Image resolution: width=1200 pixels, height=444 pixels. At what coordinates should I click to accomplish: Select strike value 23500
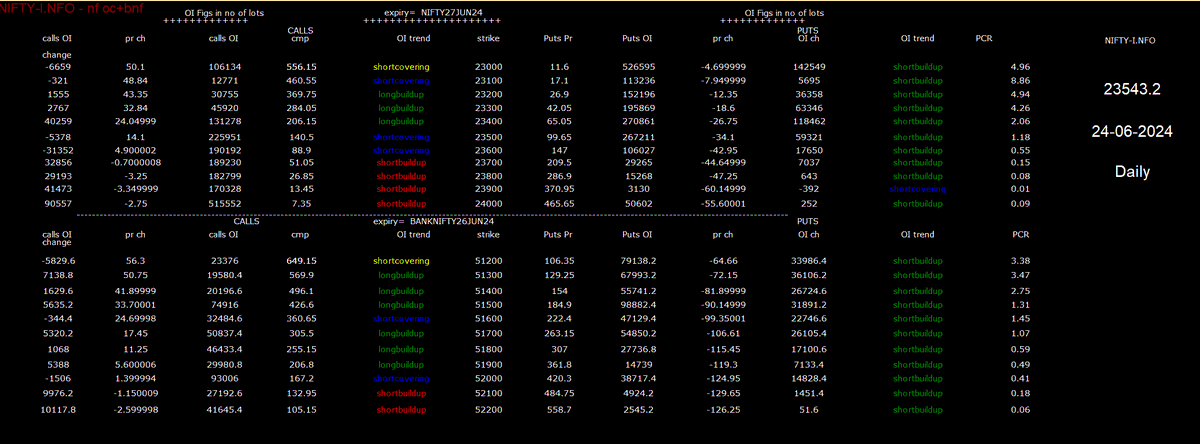pyautogui.click(x=489, y=137)
